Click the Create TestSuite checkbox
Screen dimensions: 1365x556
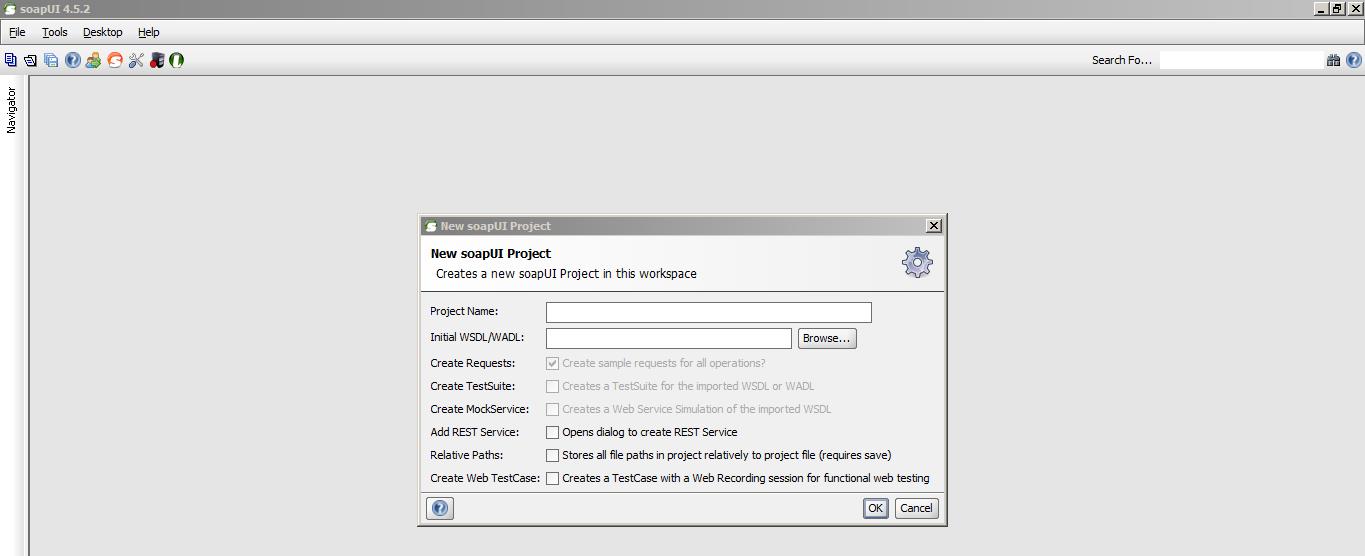click(x=552, y=386)
